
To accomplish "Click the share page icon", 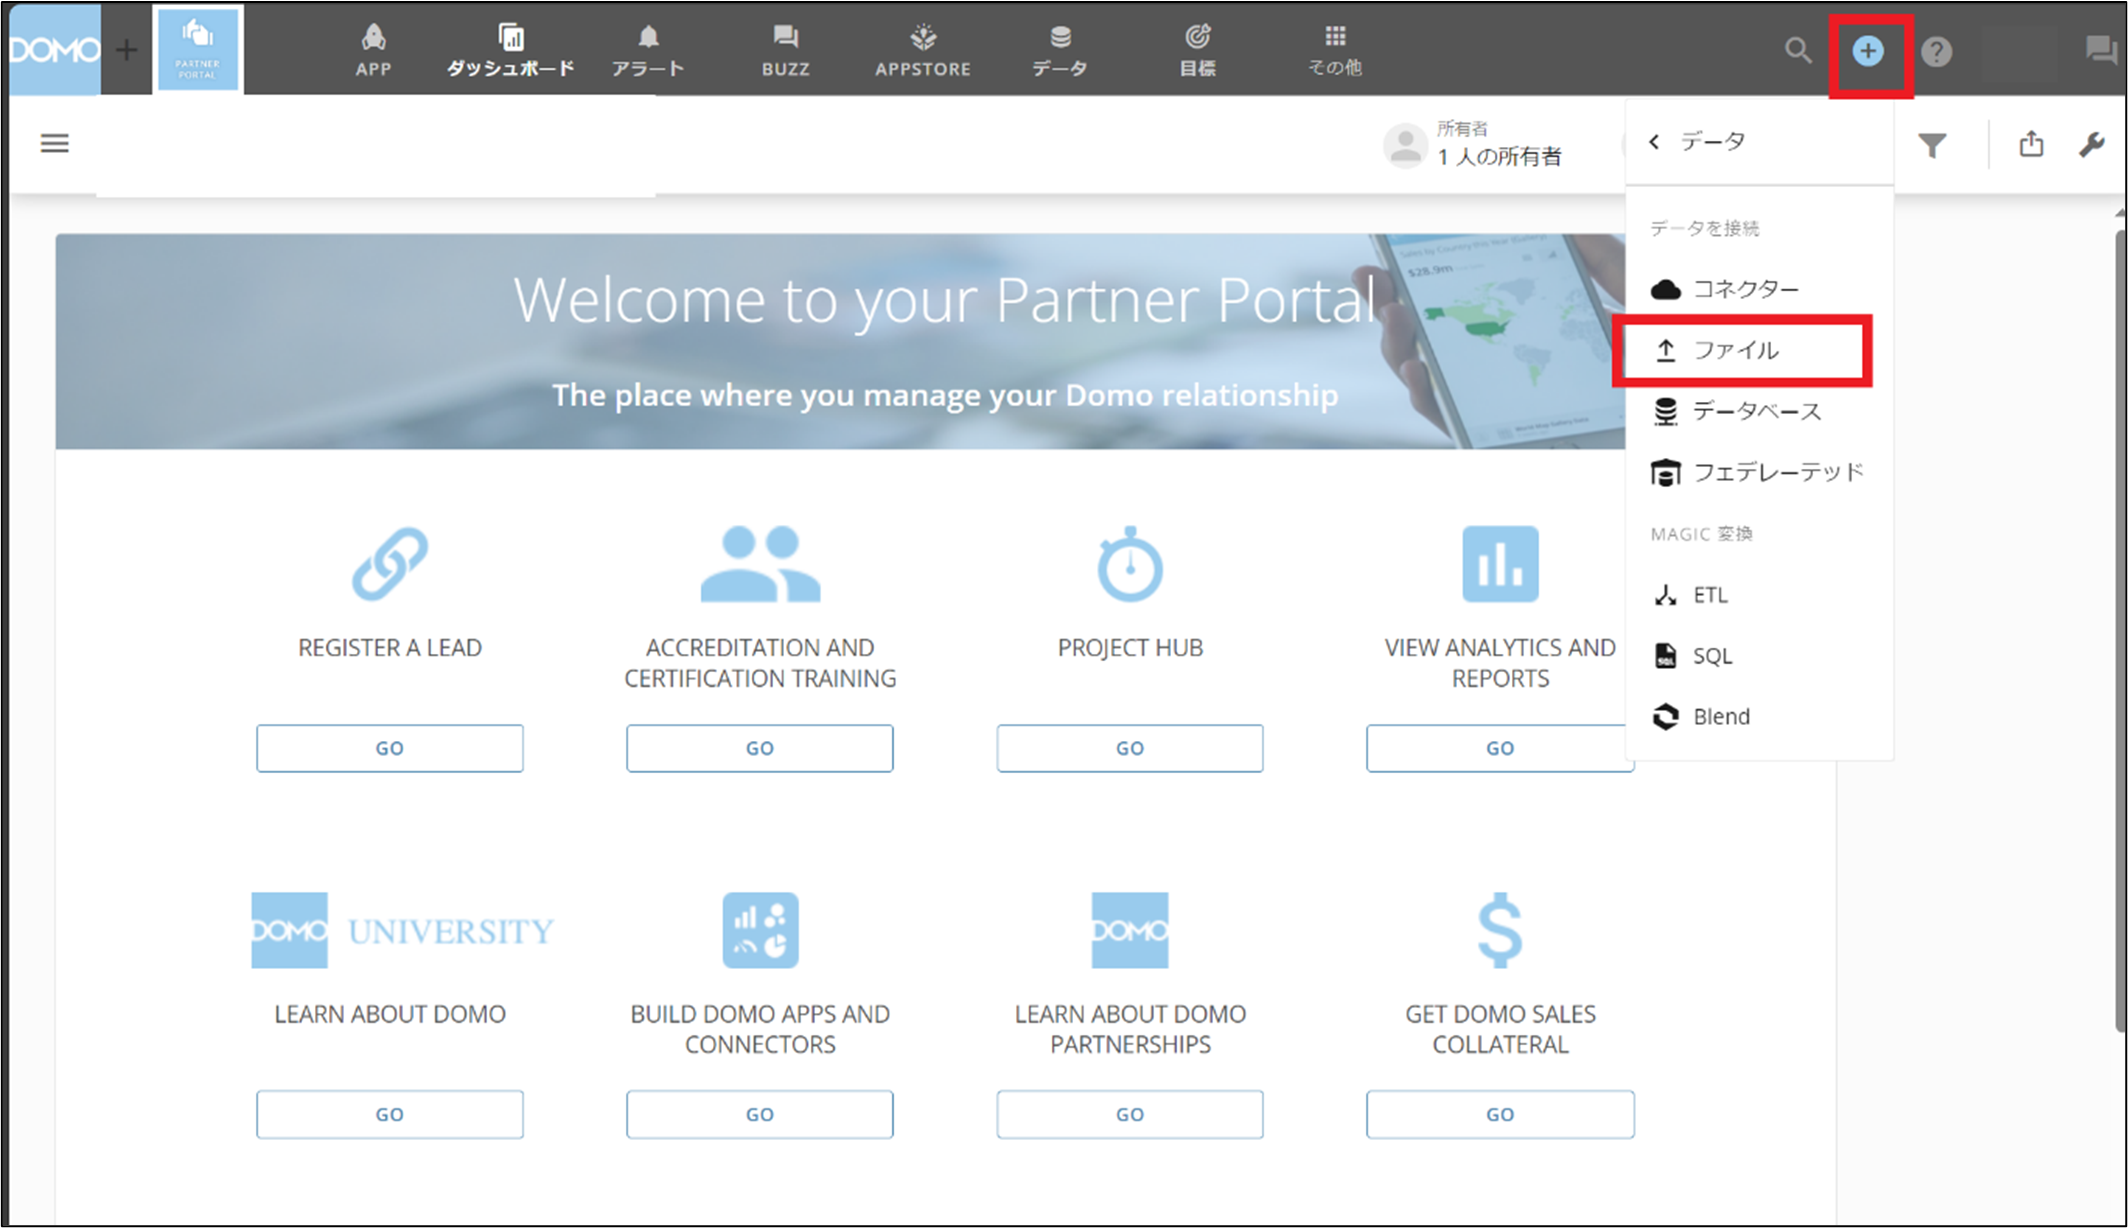I will pos(2031,144).
